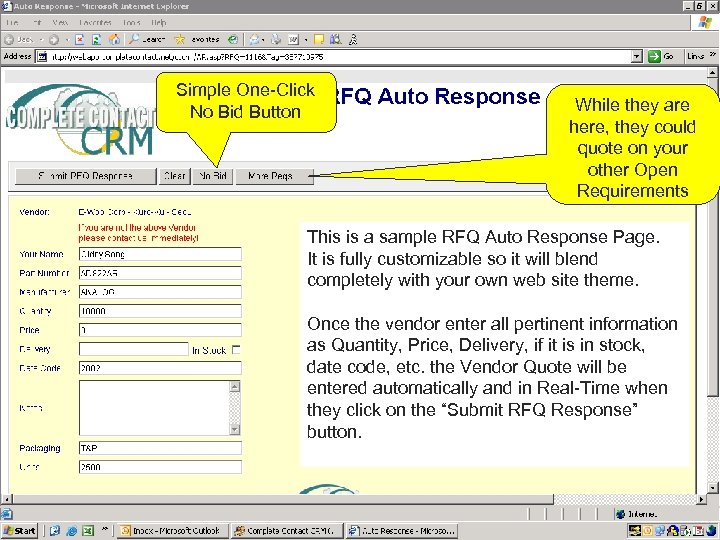Click the Submit RFQ Response button
The width and height of the screenshot is (720, 540).
(85, 176)
